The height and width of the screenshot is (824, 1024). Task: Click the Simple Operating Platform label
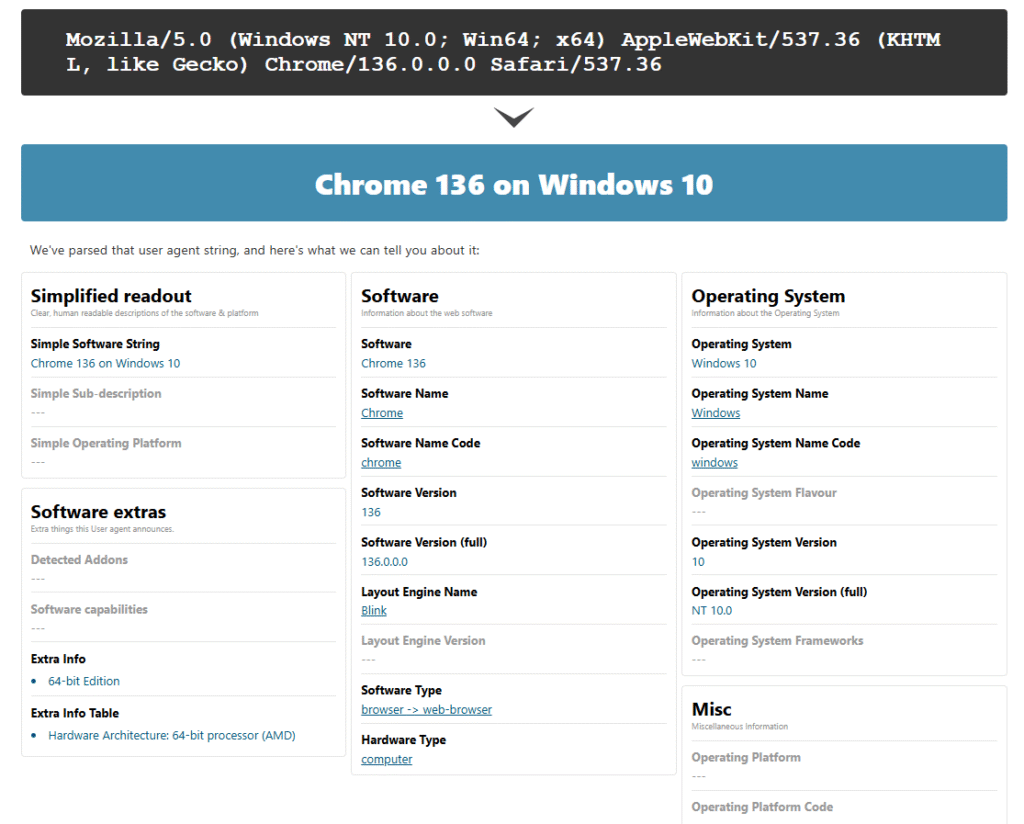click(x=106, y=443)
